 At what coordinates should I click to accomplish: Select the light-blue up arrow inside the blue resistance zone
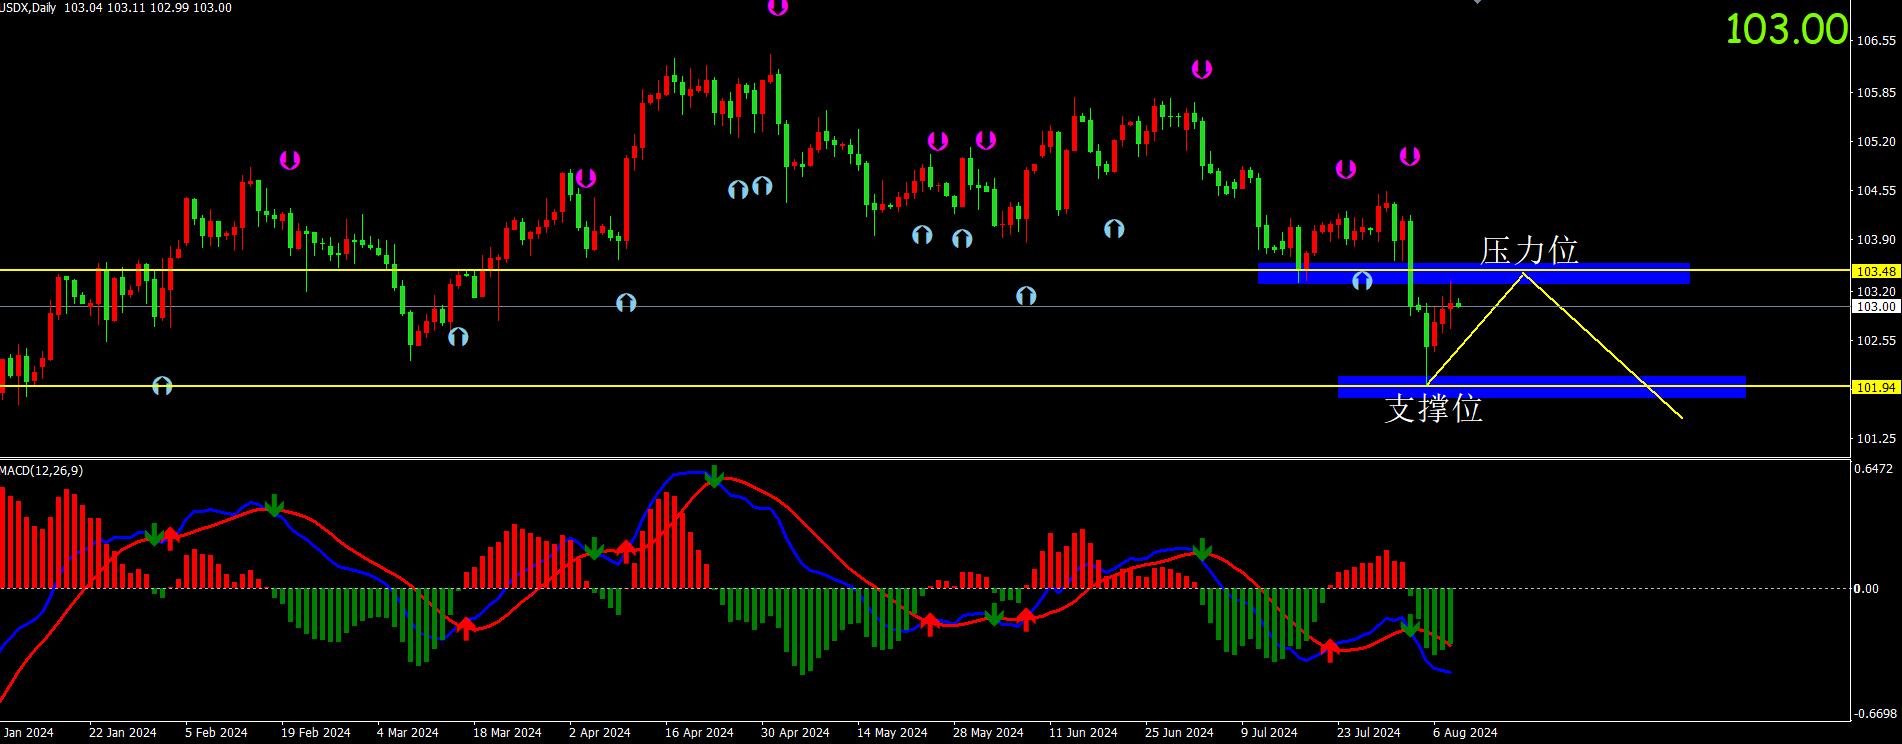tap(1362, 281)
